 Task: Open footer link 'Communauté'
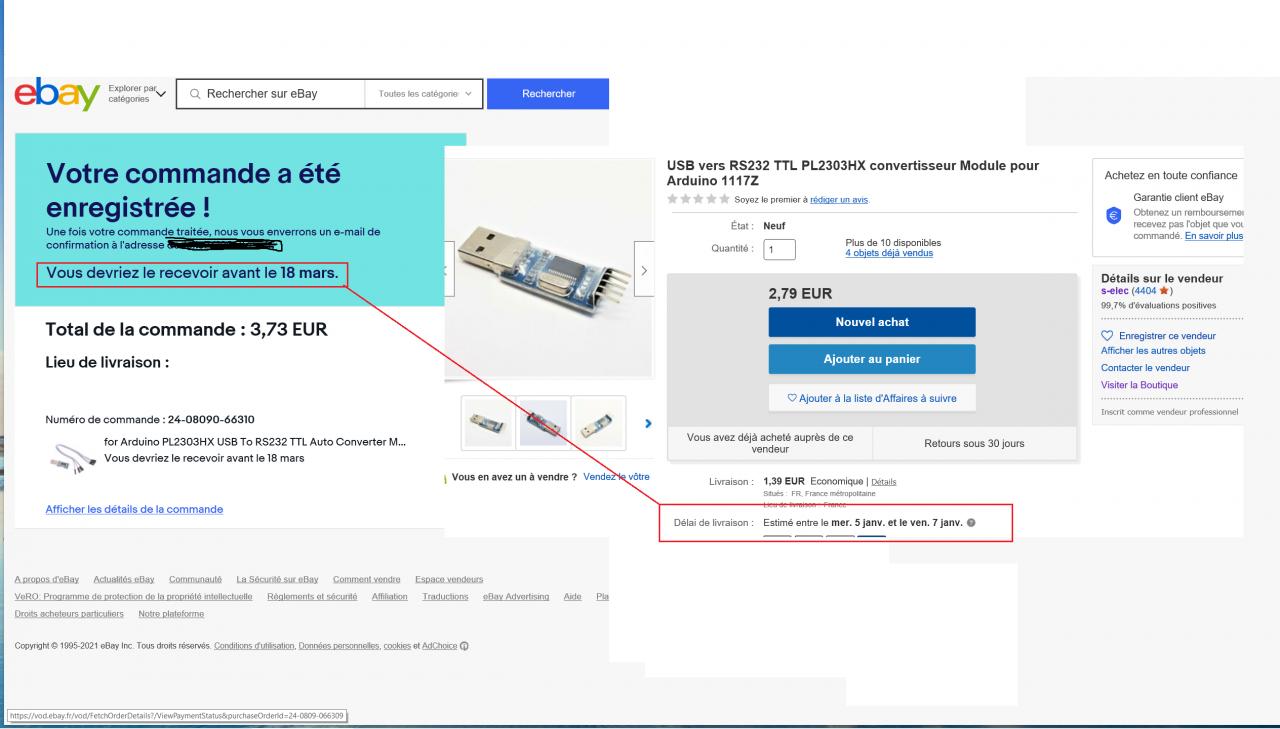point(196,579)
